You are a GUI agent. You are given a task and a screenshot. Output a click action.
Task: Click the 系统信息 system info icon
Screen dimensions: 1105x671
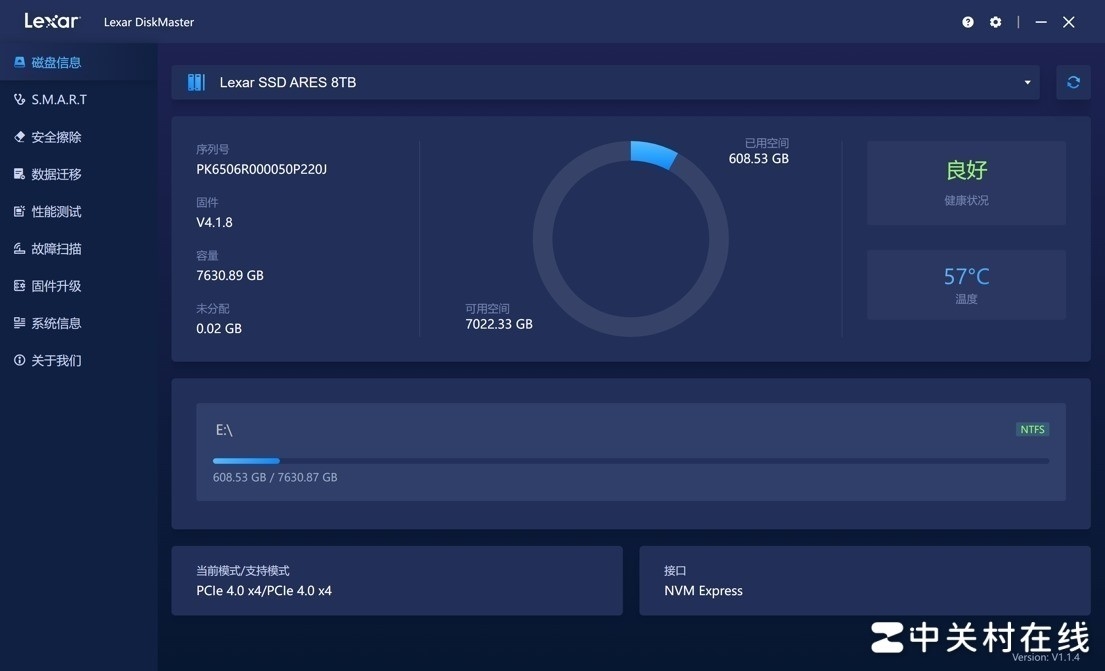(x=19, y=323)
